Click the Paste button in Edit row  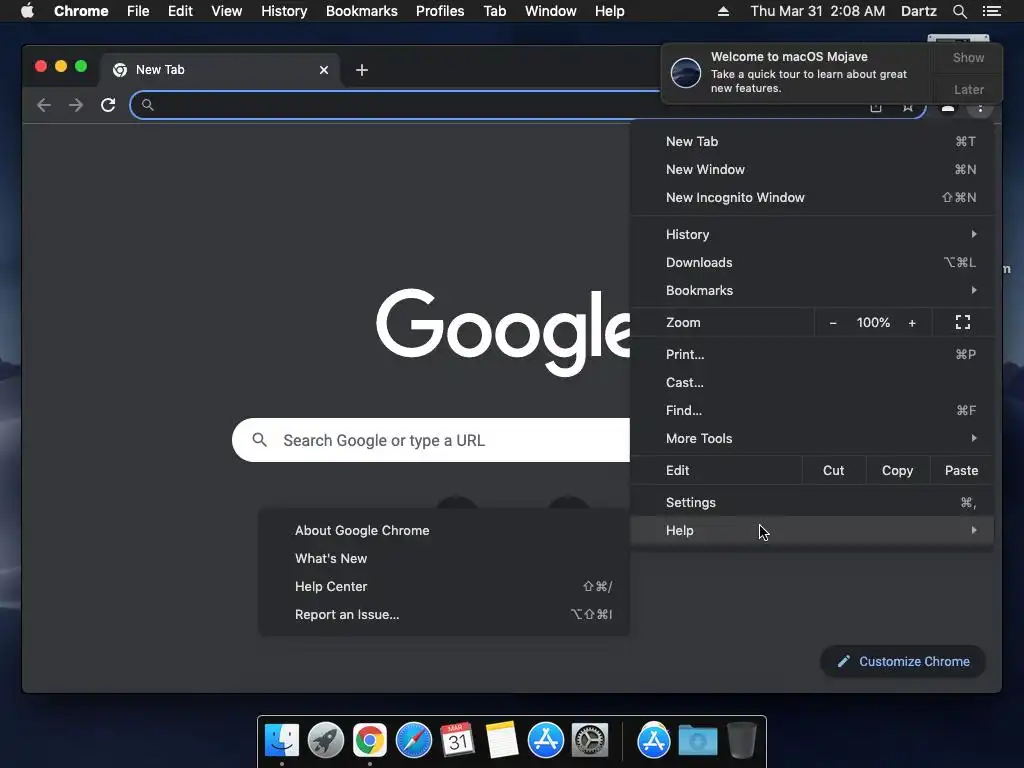(x=961, y=471)
